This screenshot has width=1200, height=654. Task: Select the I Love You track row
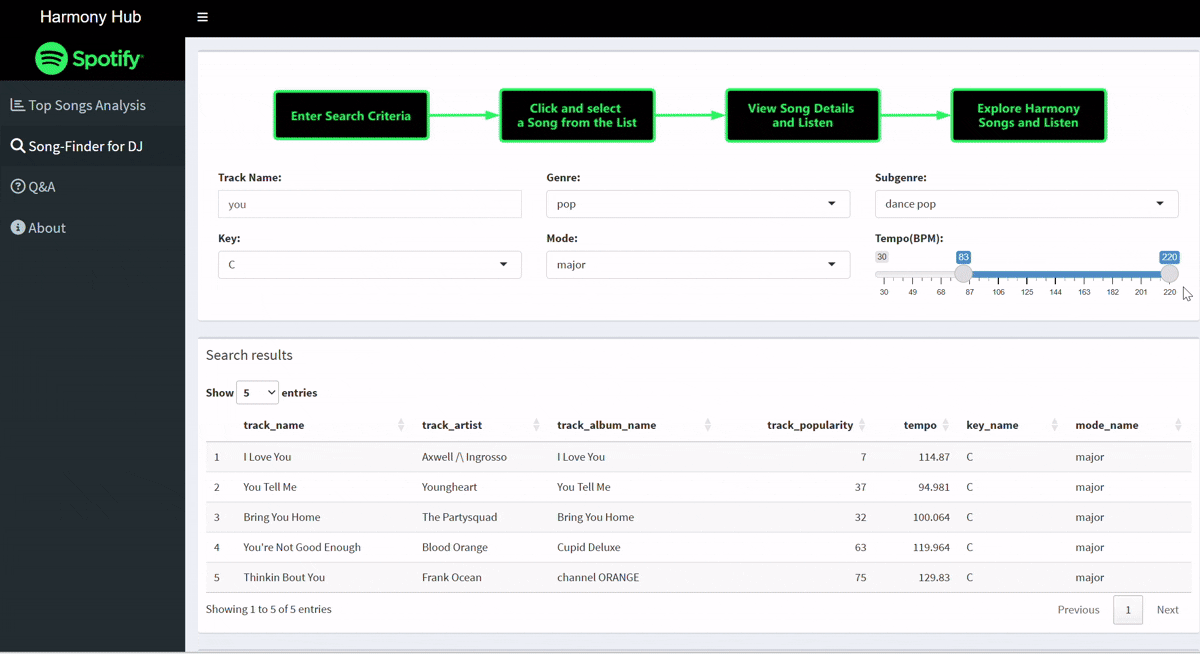(698, 457)
